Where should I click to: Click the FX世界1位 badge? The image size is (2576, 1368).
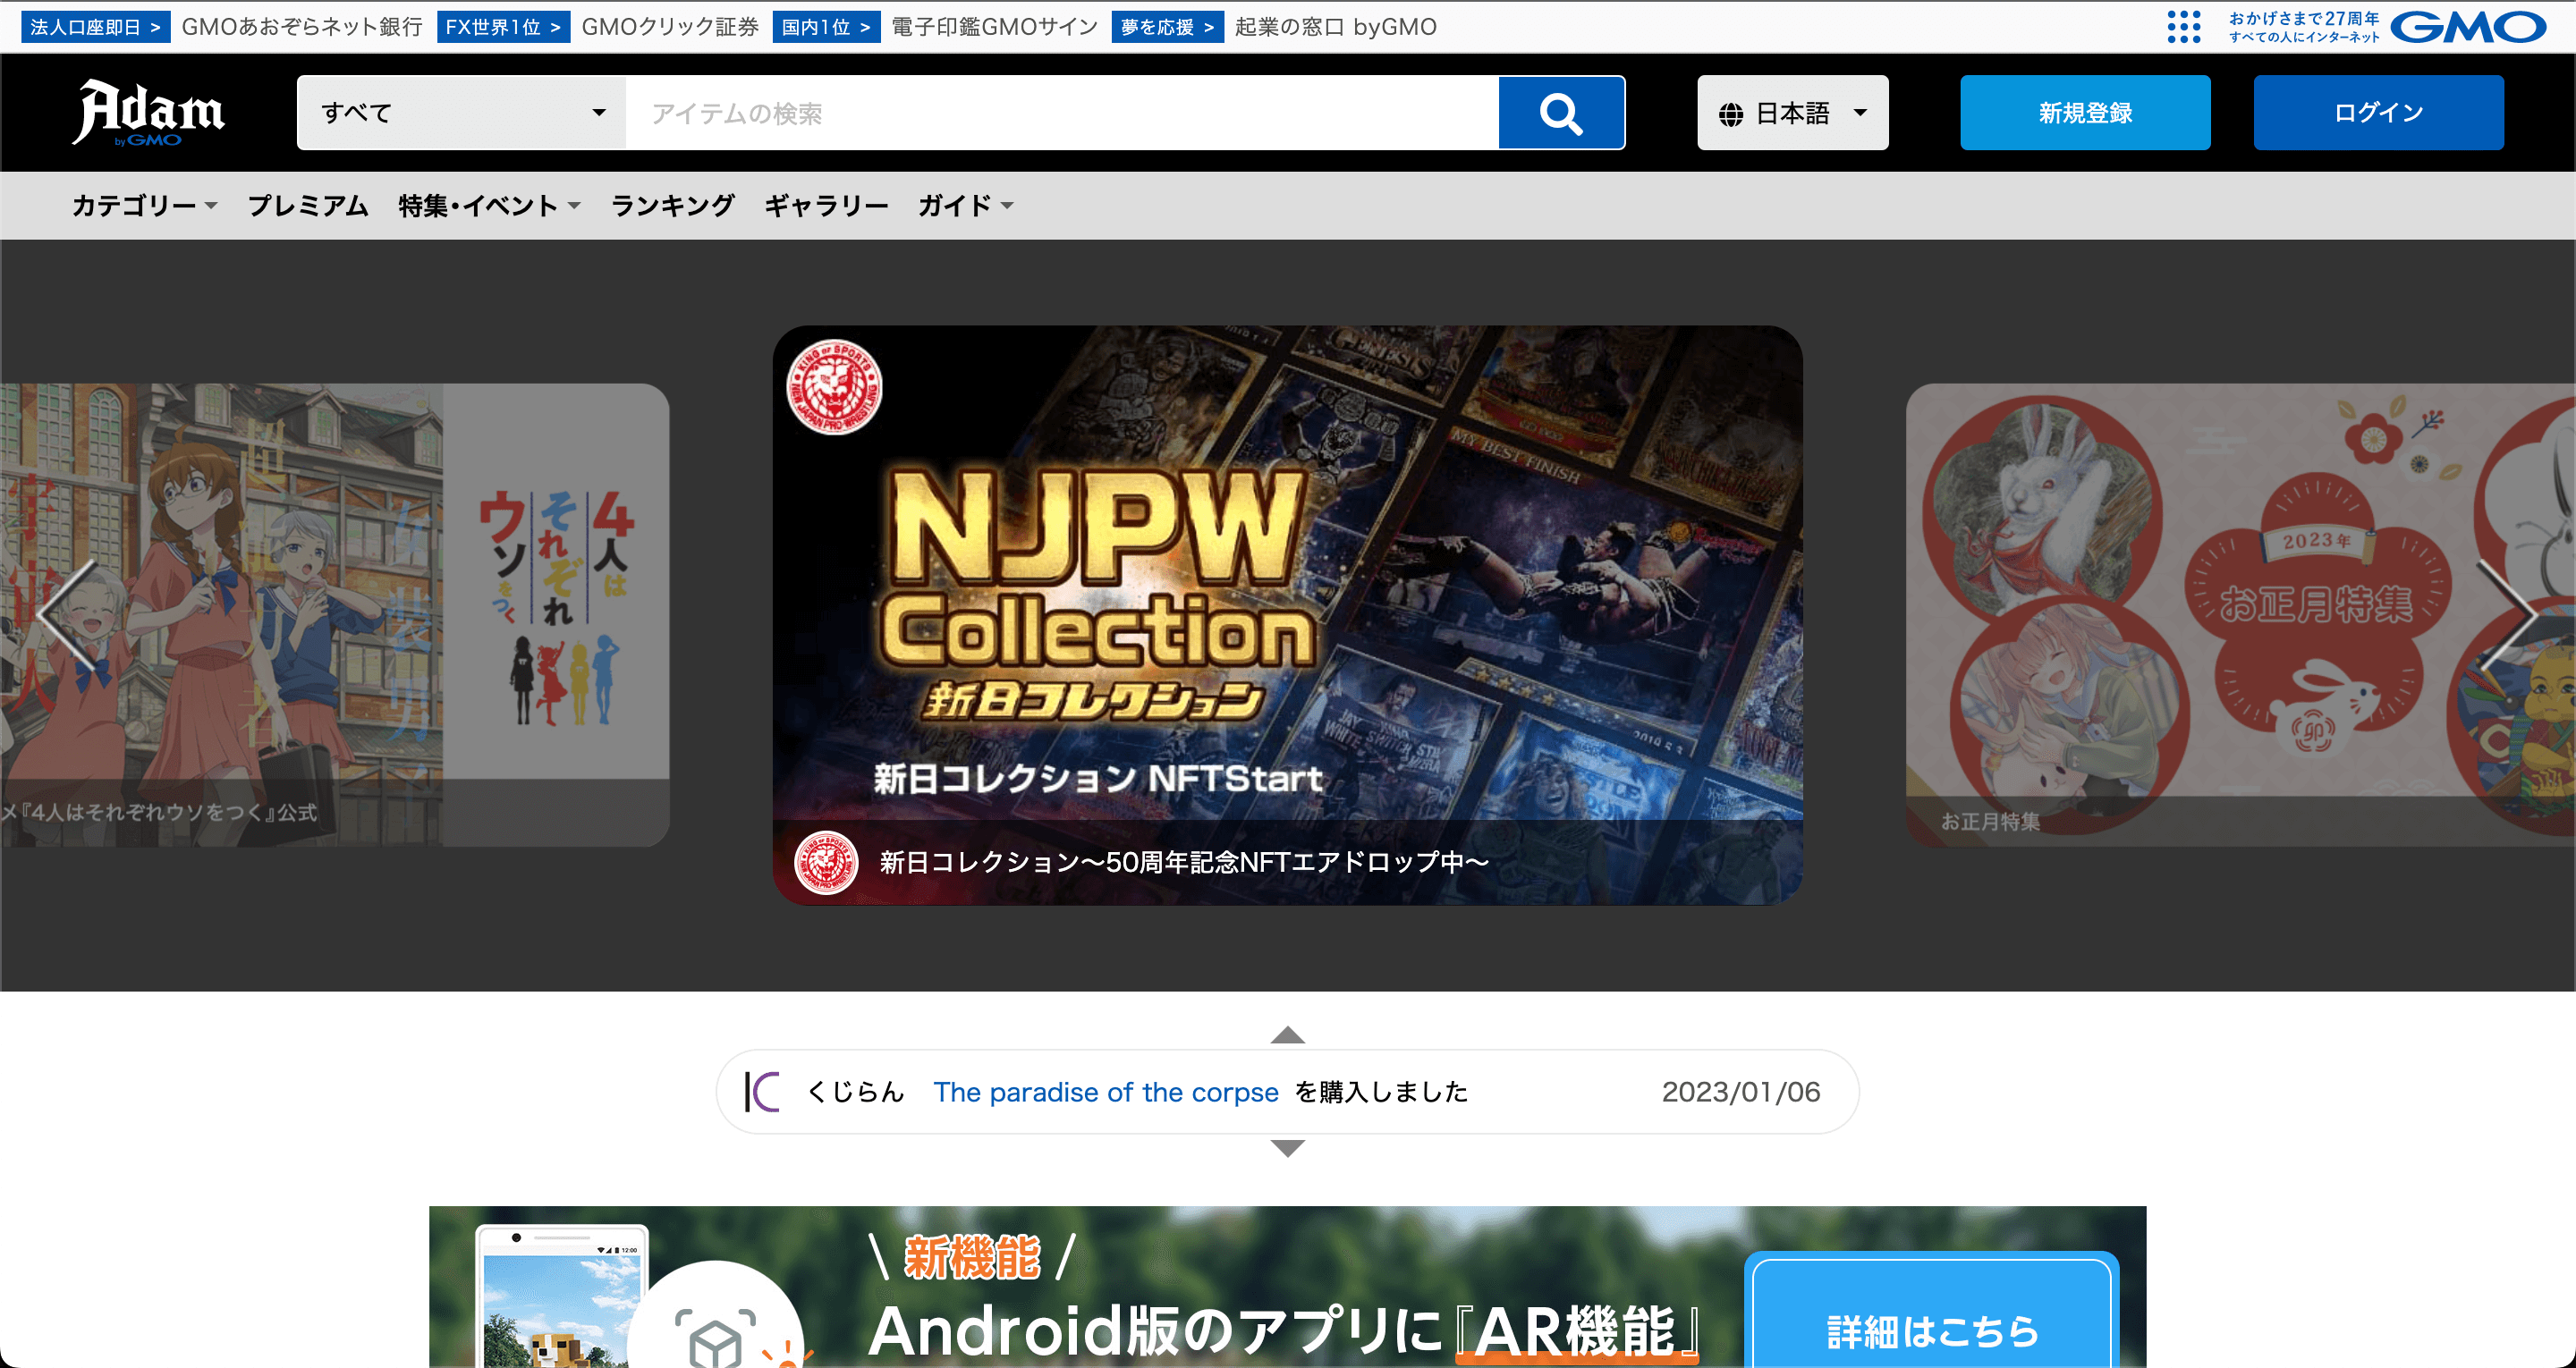(503, 27)
